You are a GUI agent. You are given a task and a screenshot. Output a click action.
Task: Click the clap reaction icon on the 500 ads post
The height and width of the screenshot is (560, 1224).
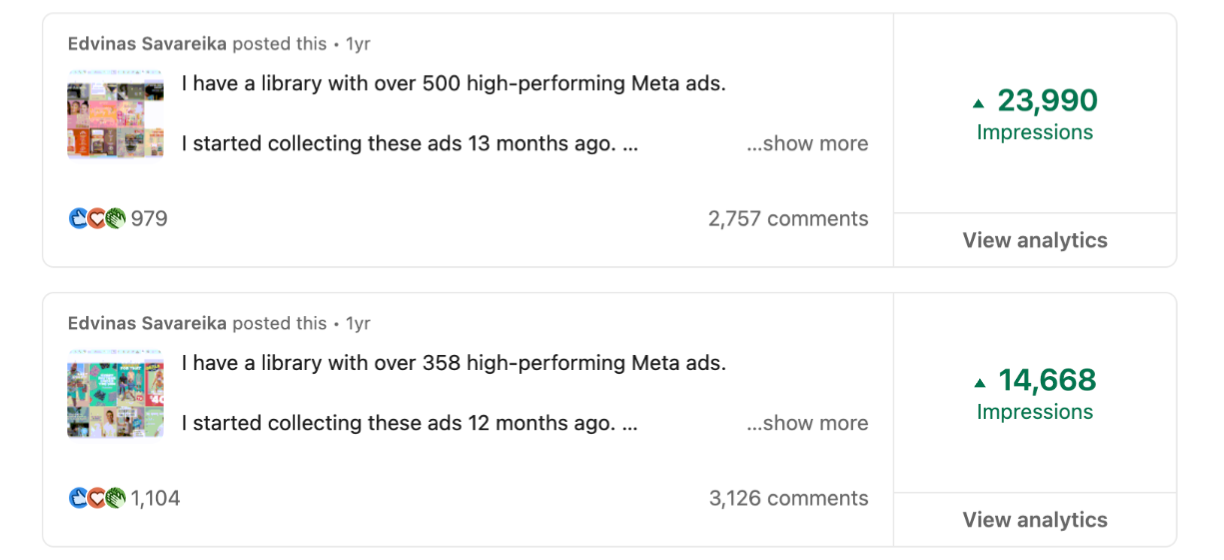coord(115,218)
